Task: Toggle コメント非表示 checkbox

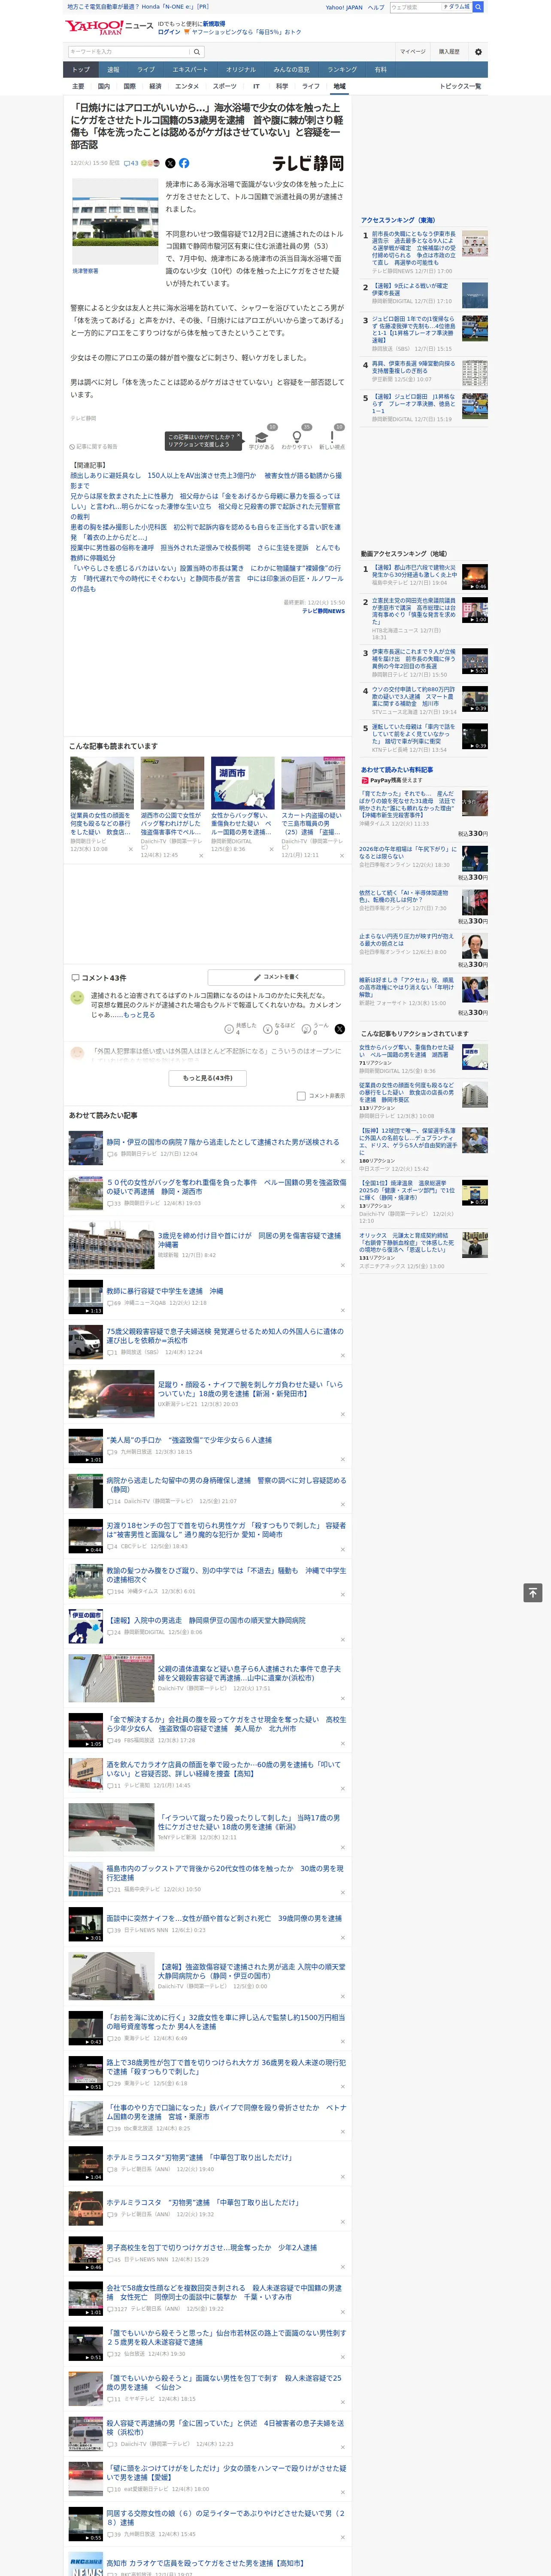Action: 301,1096
